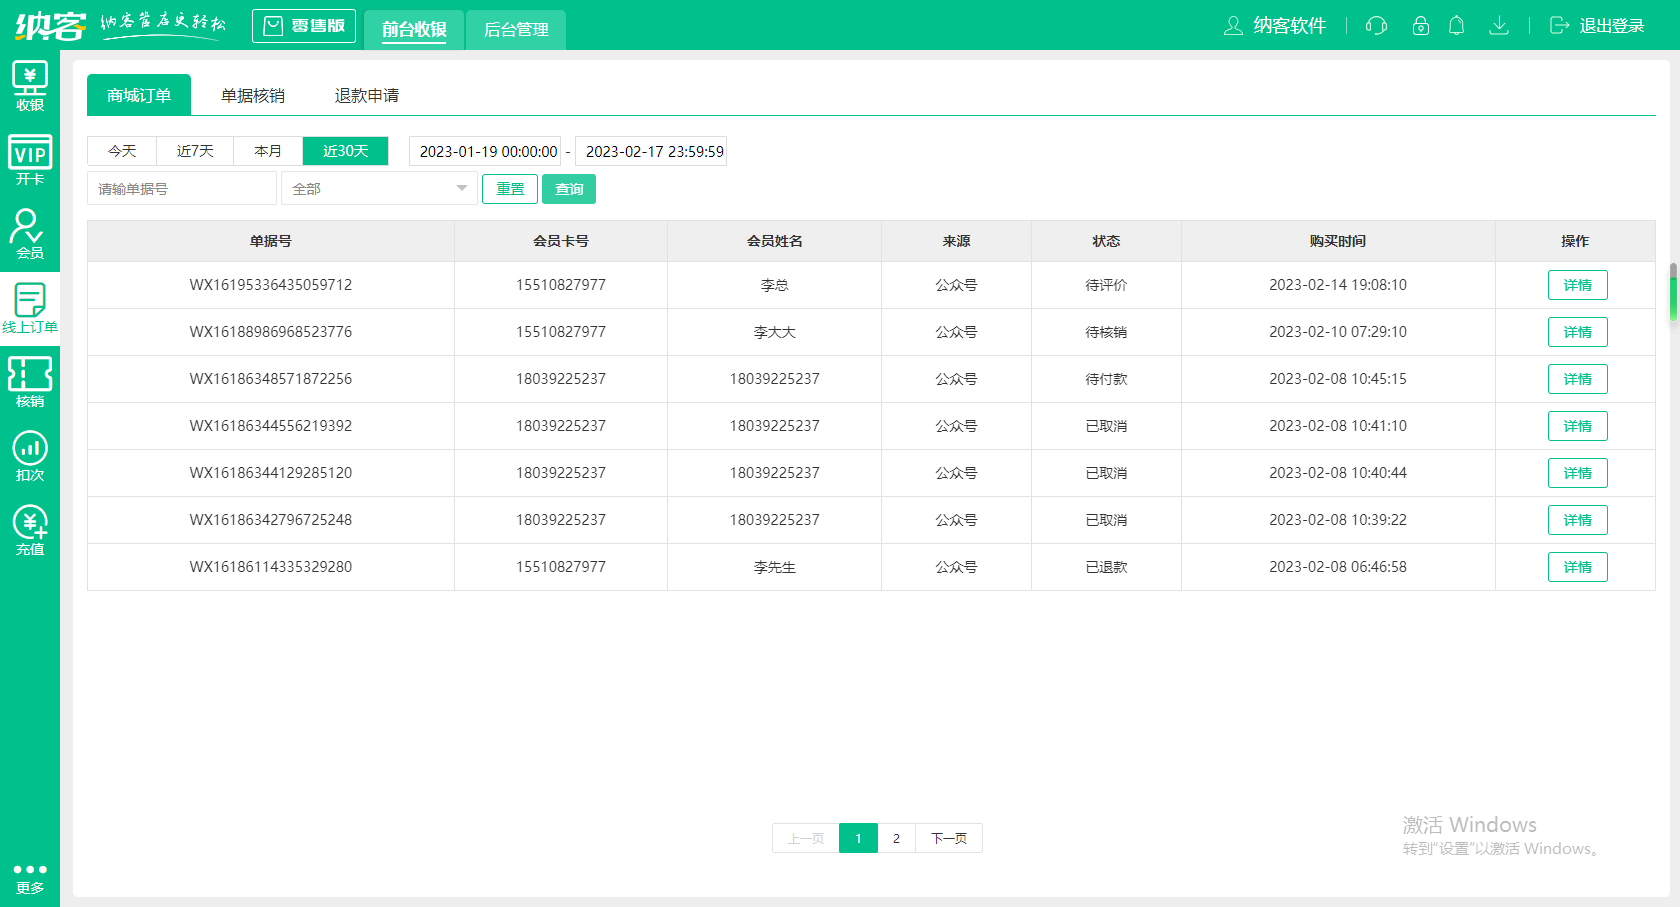Switch to the 单据核销 tab

point(253,96)
